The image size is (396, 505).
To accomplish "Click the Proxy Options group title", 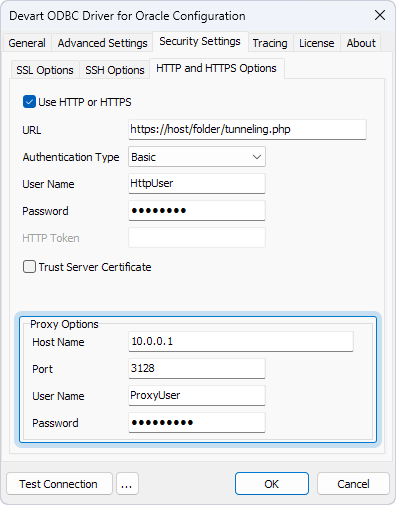I will [64, 324].
